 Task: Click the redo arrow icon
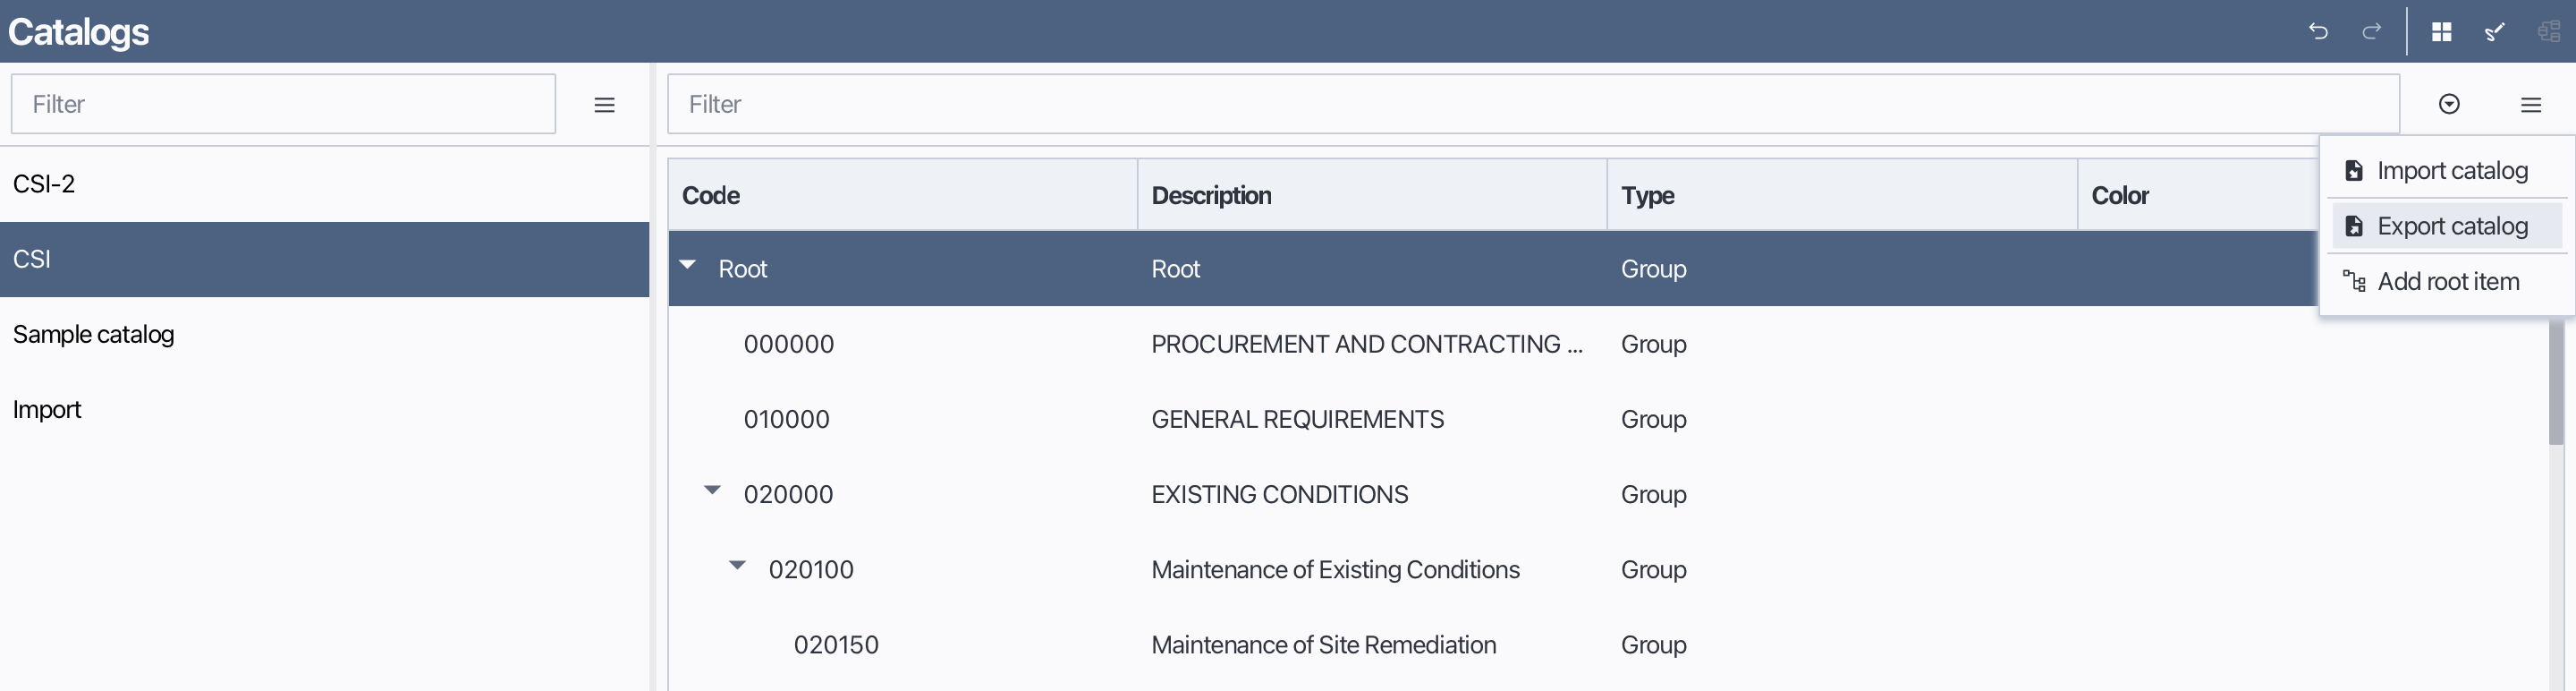pos(2372,31)
